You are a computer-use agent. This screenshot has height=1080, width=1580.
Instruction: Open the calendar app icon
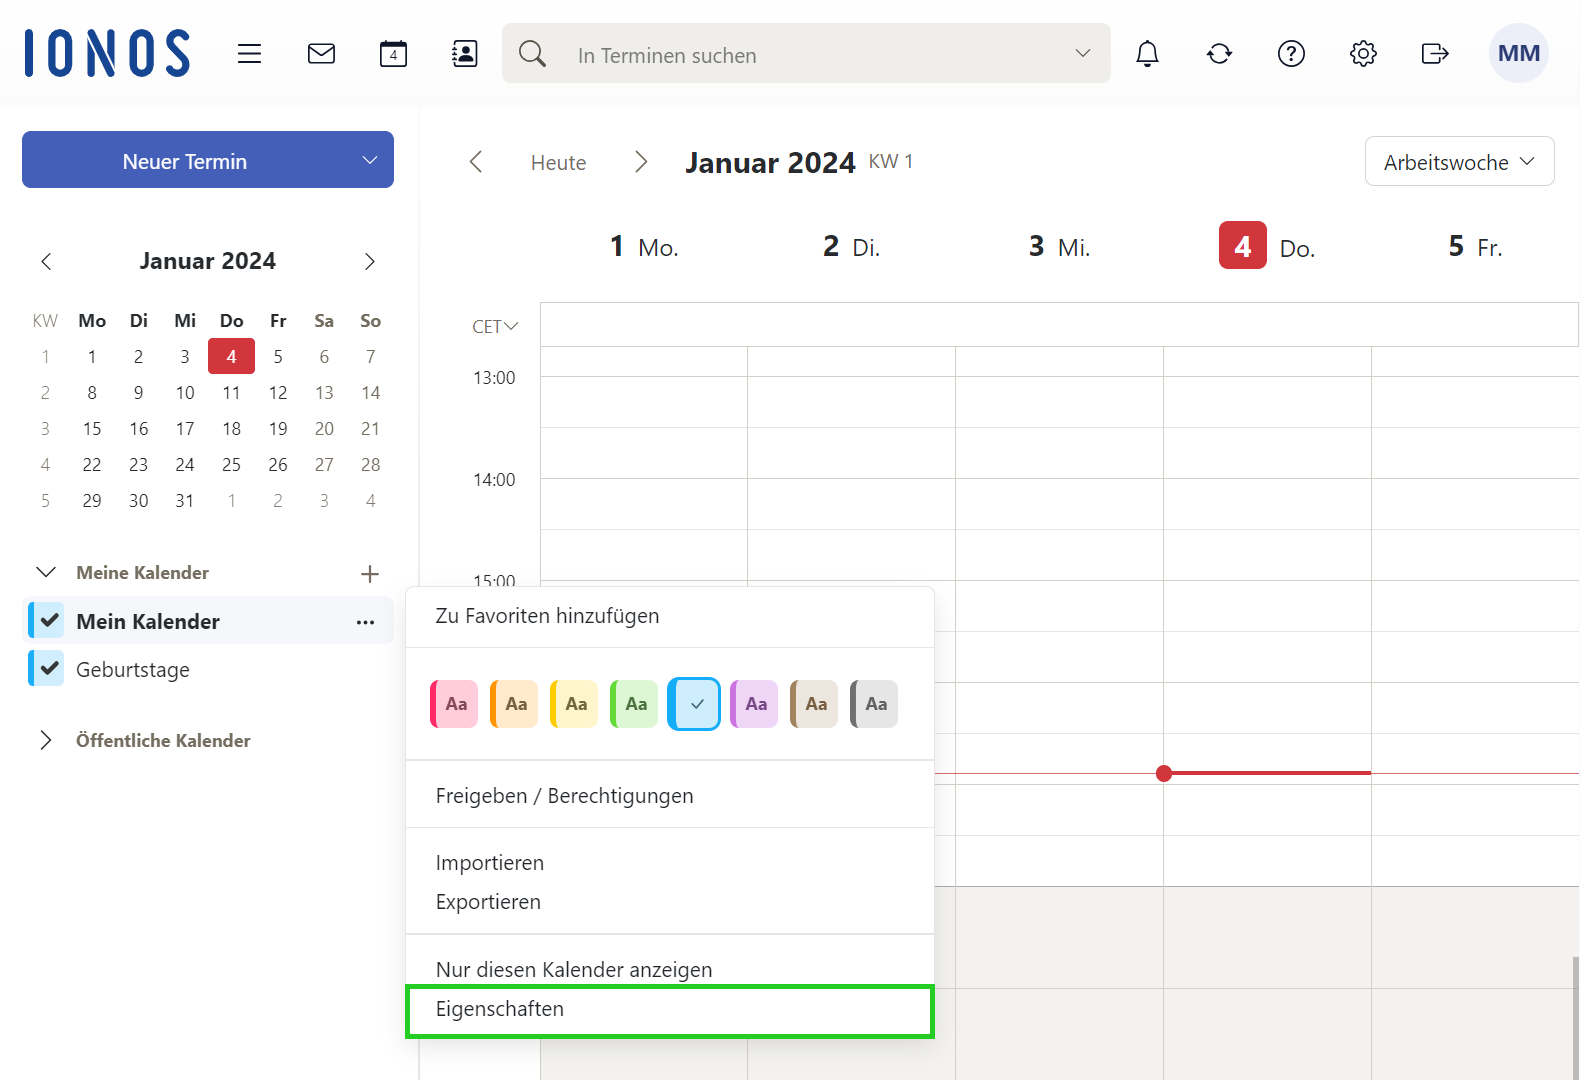[393, 54]
